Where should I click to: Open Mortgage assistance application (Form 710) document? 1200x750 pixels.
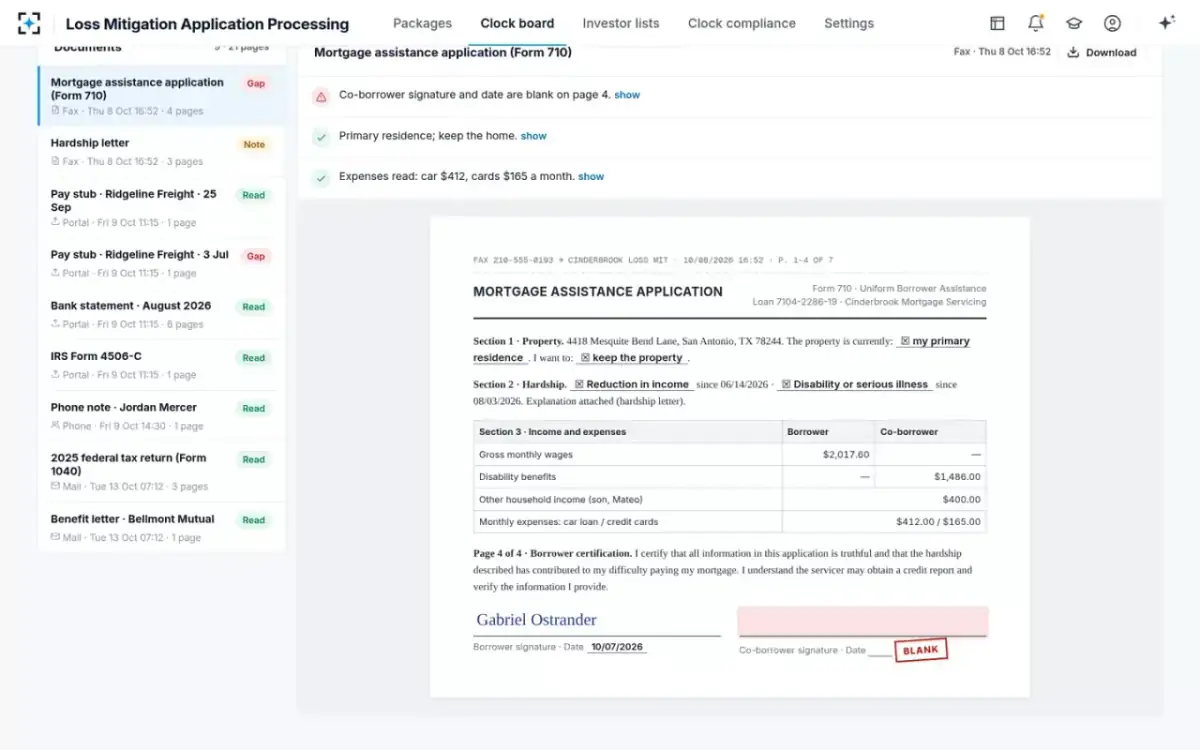tap(162, 96)
